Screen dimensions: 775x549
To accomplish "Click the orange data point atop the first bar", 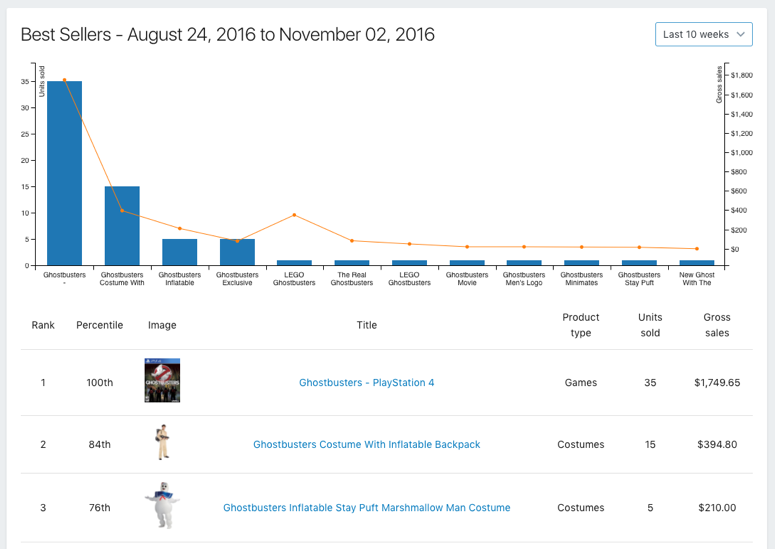I will click(x=64, y=80).
